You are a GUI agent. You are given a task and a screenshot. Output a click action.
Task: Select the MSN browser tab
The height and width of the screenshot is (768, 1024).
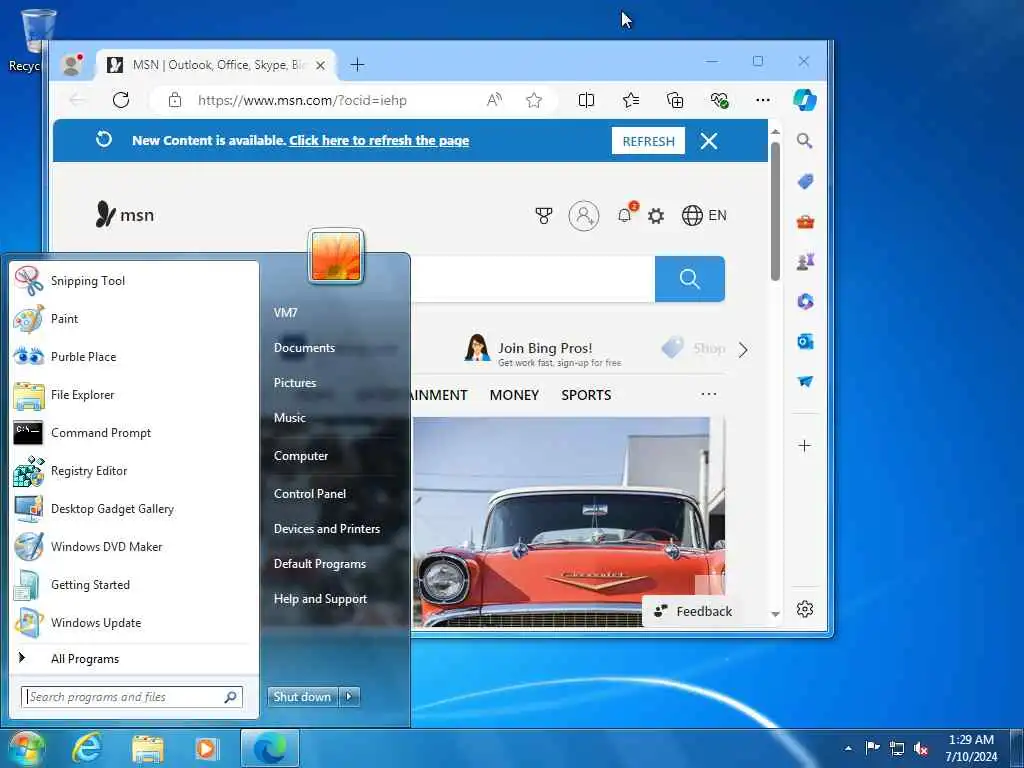pos(216,65)
